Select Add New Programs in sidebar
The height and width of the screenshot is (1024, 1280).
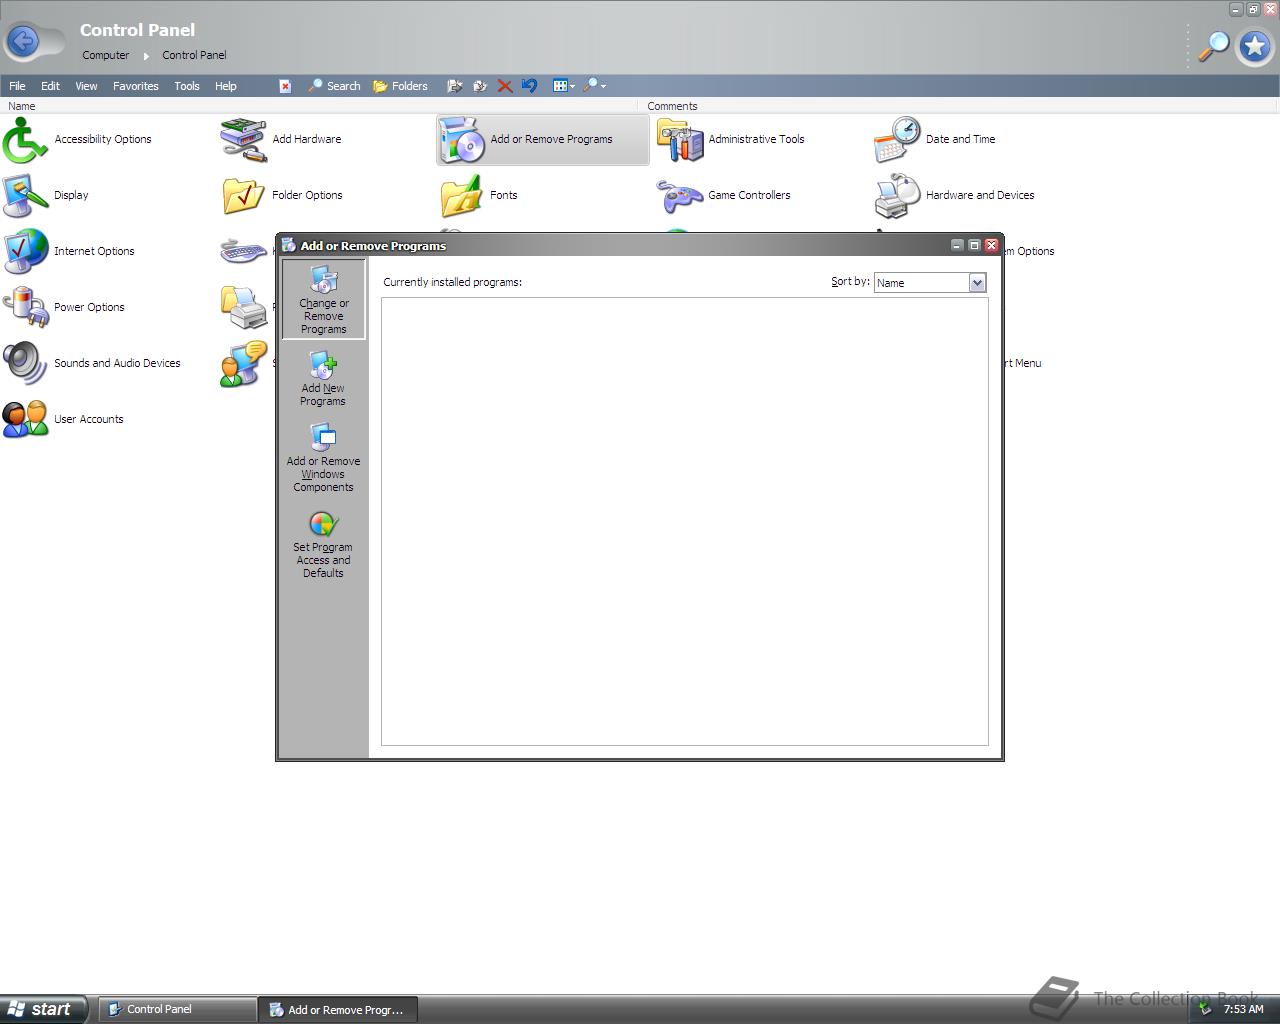pyautogui.click(x=323, y=379)
